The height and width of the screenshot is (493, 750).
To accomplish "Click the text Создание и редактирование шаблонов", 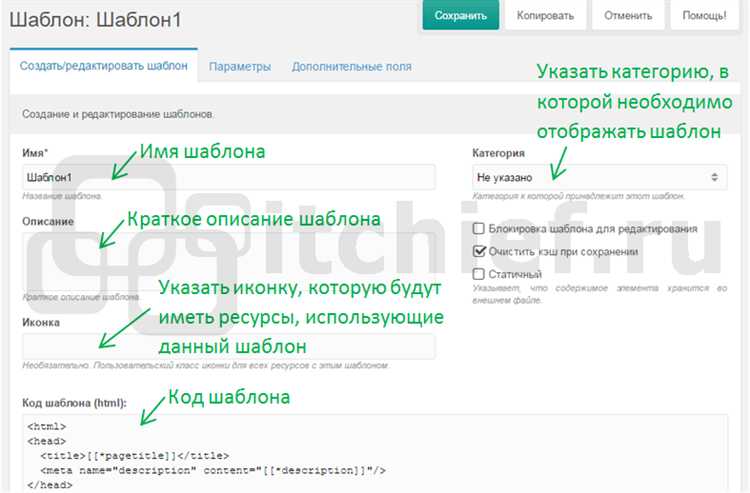I will [118, 114].
